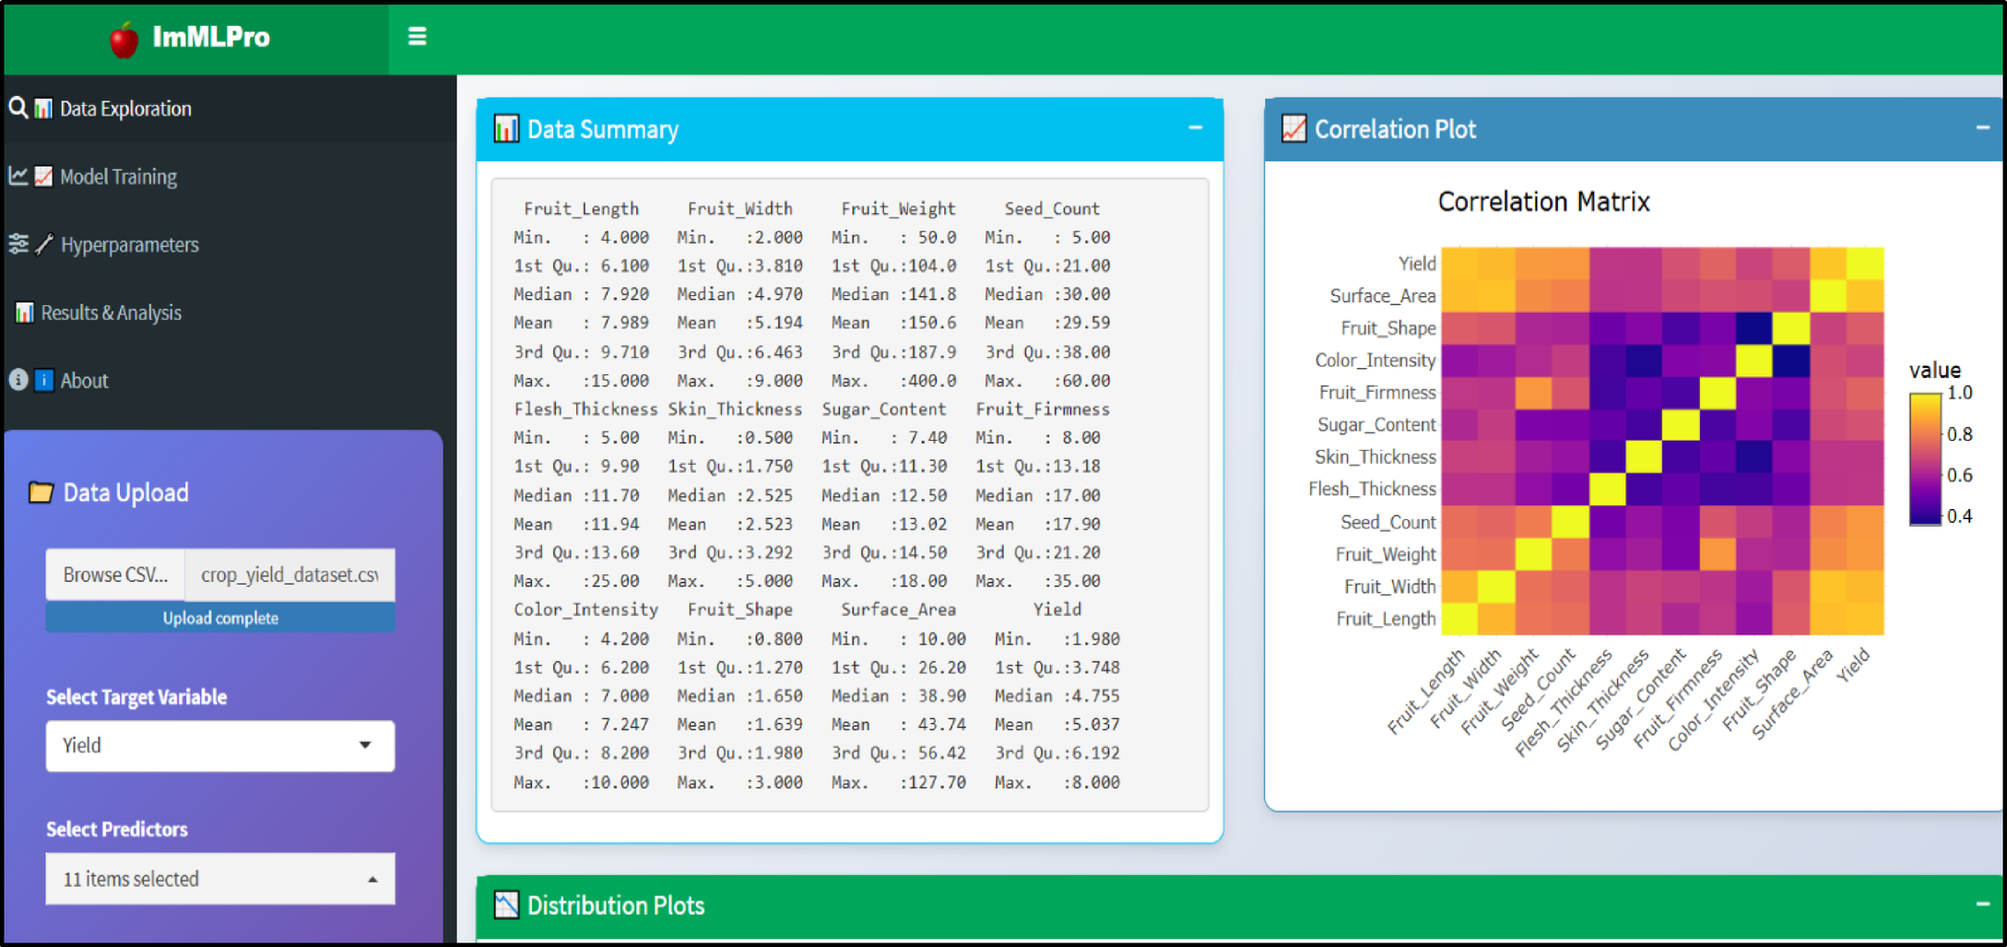Toggle the hamburger sidebar menu

coord(417,37)
